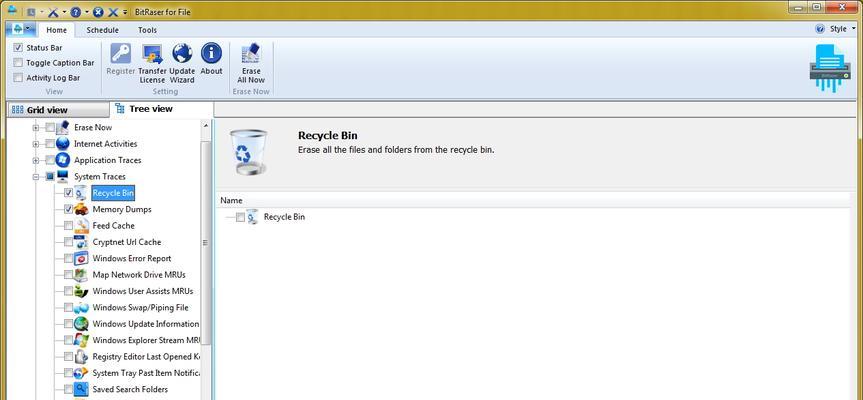
Task: Click the Application Traces Windows icon
Action: (x=63, y=160)
